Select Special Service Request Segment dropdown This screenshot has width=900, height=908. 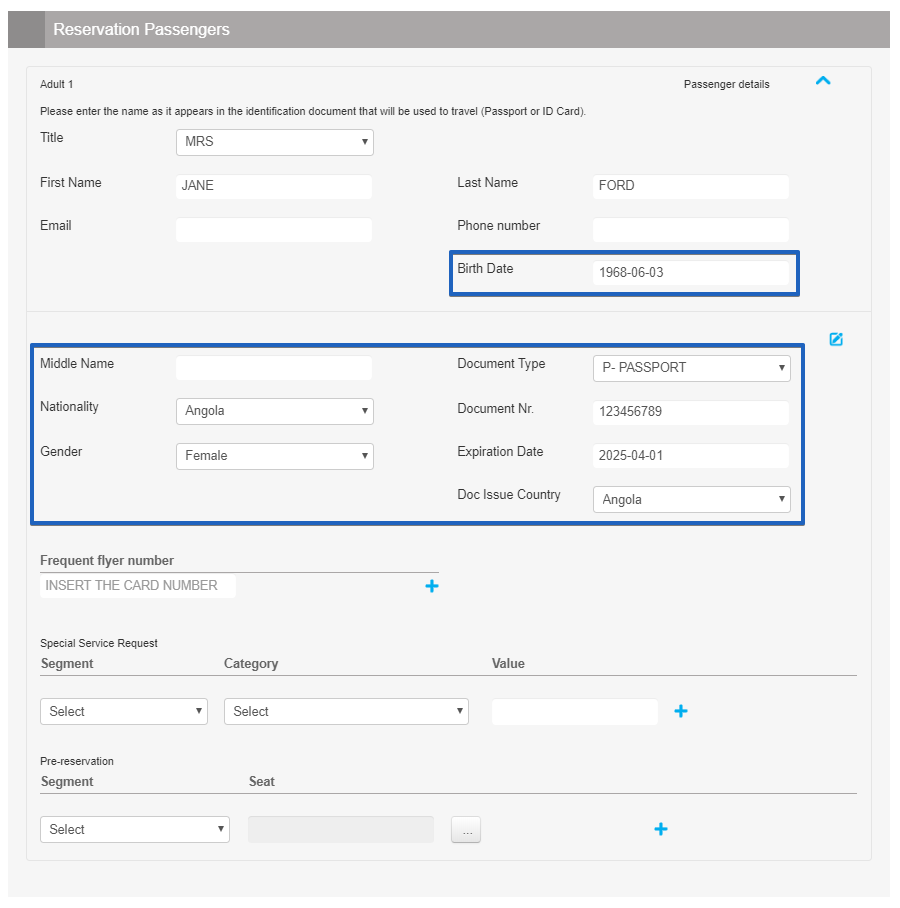click(123, 712)
